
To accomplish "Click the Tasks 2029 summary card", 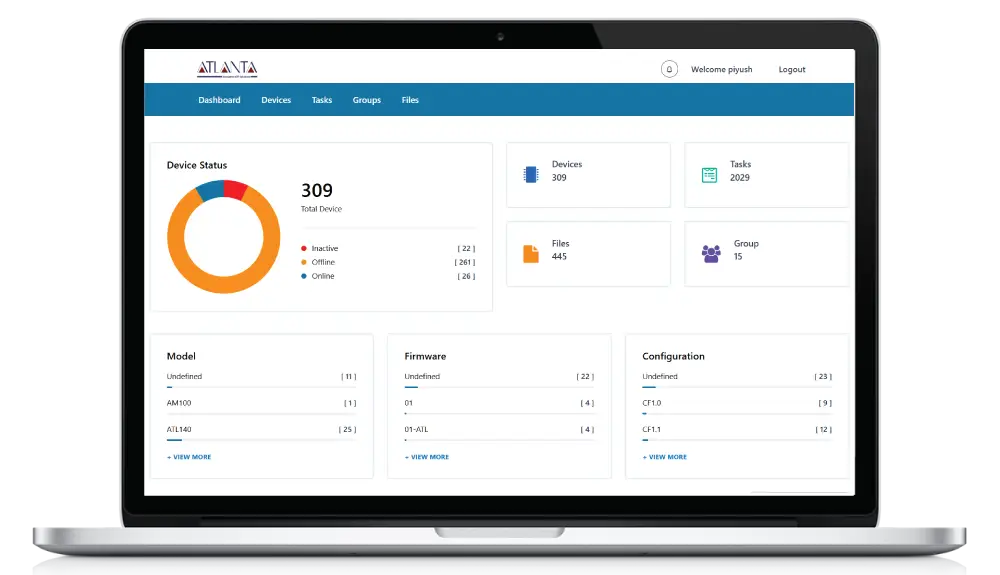I will click(766, 175).
